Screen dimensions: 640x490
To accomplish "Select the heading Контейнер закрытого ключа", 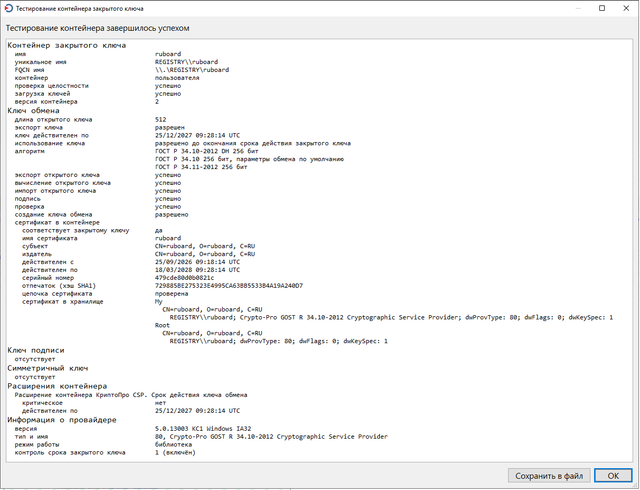I will (67, 45).
